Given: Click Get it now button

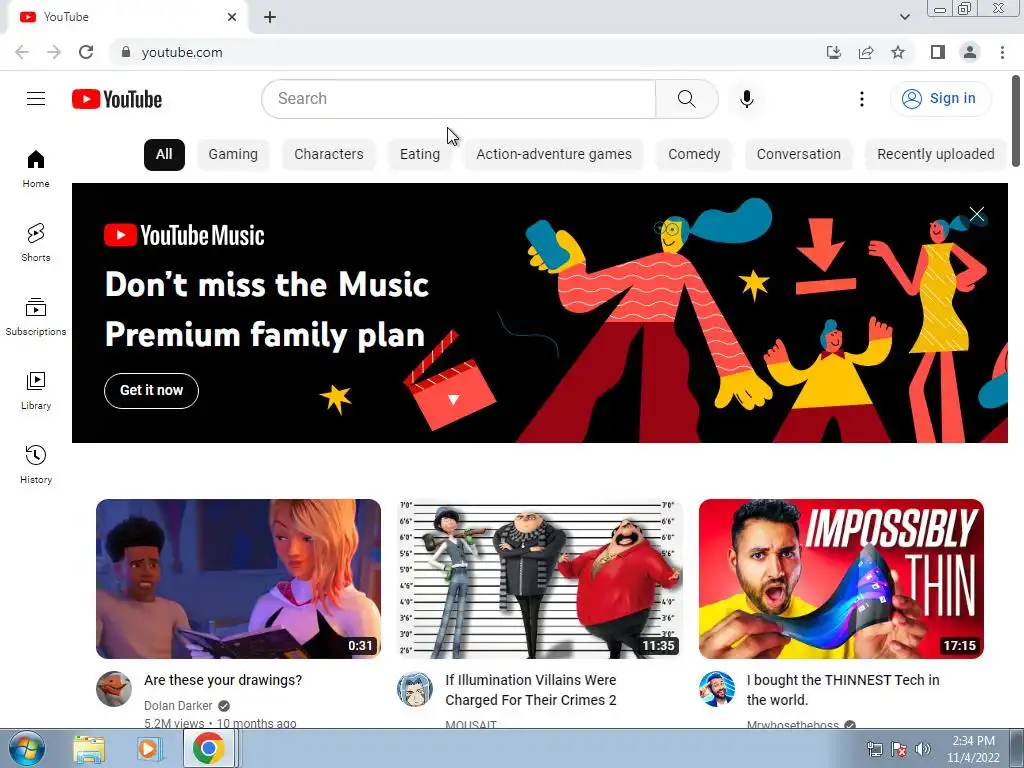Looking at the screenshot, I should click(152, 391).
